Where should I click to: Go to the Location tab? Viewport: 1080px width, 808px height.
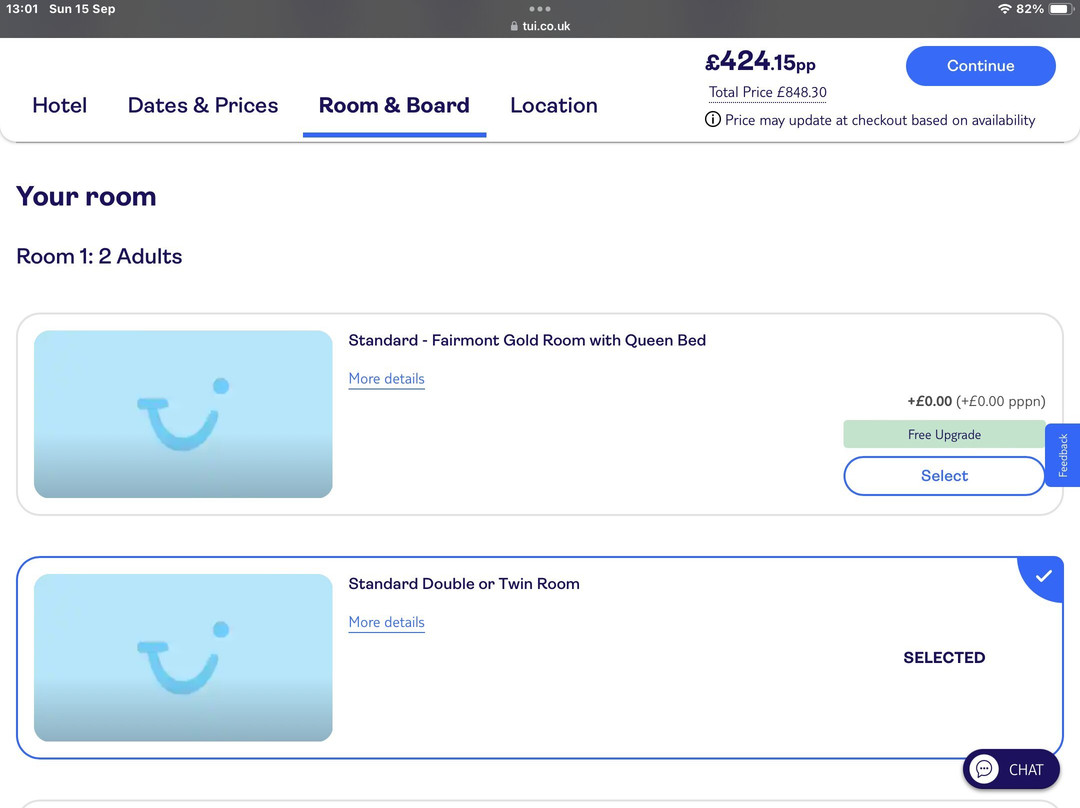(x=554, y=106)
